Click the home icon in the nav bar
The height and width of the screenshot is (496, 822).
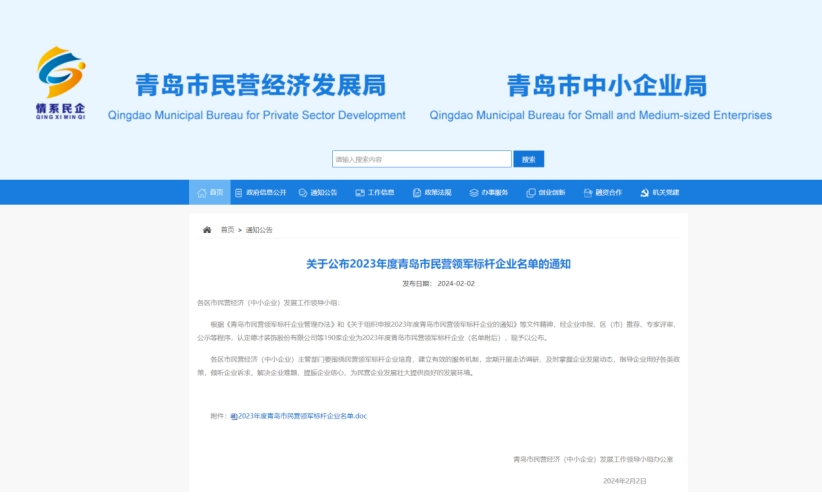tap(202, 193)
